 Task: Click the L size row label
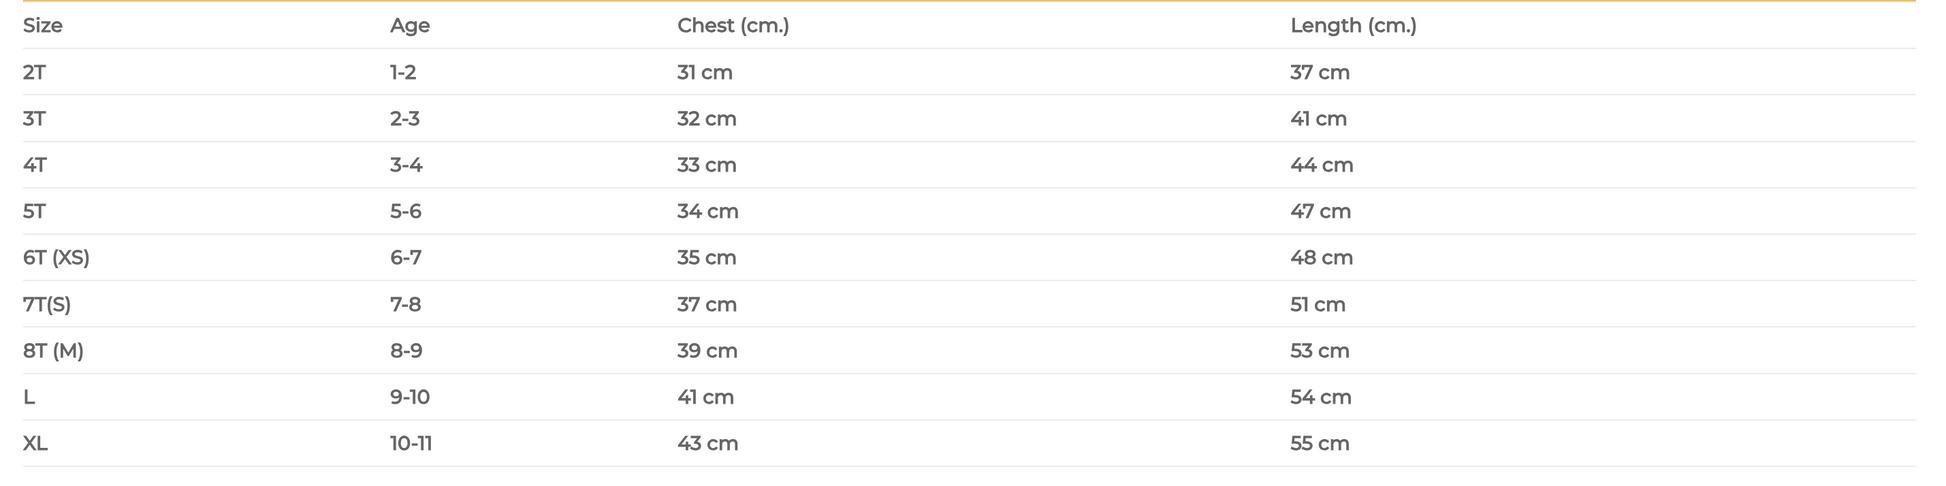(29, 398)
